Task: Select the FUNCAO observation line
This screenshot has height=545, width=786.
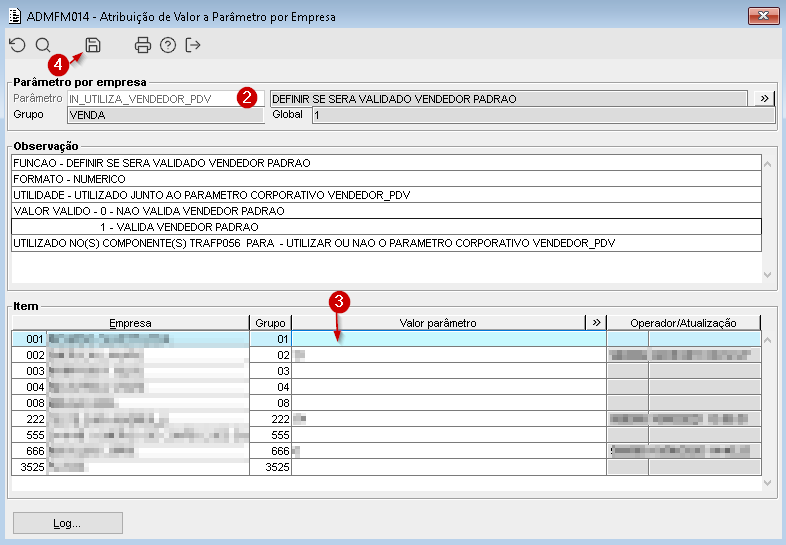Action: click(386, 163)
